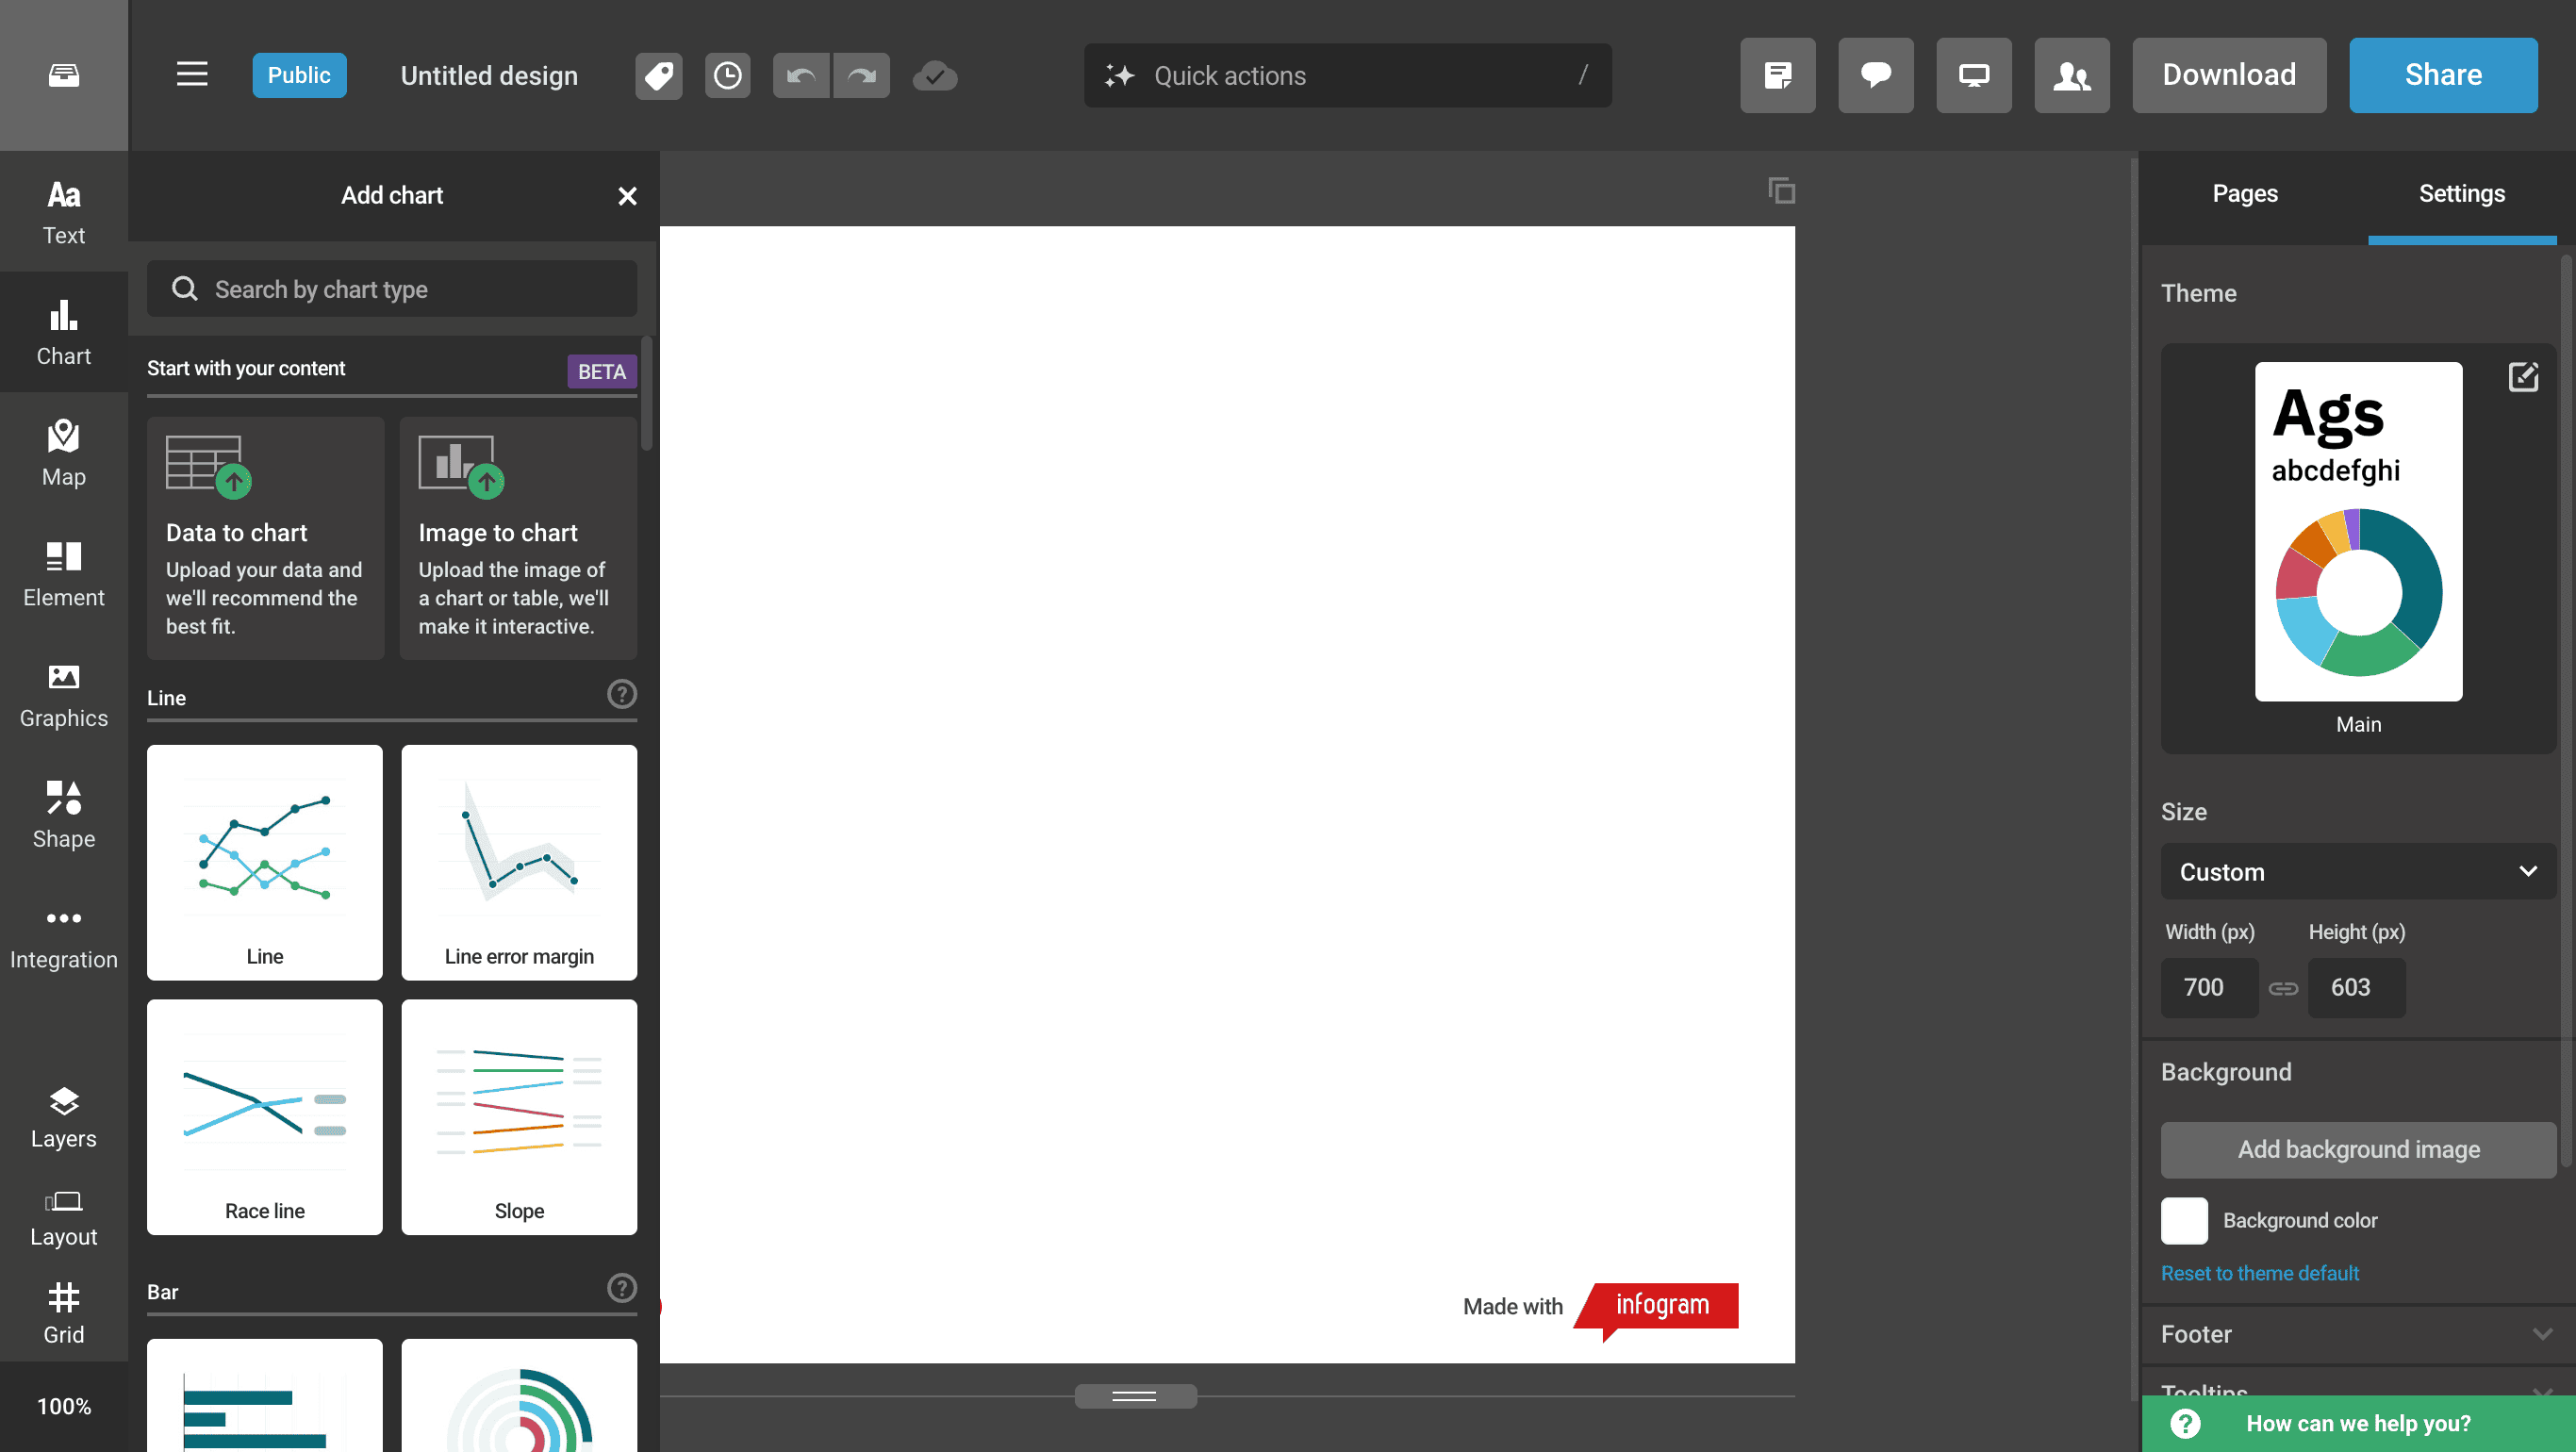Click the Share button
Screen dimensions: 2576x1452
coord(2442,75)
